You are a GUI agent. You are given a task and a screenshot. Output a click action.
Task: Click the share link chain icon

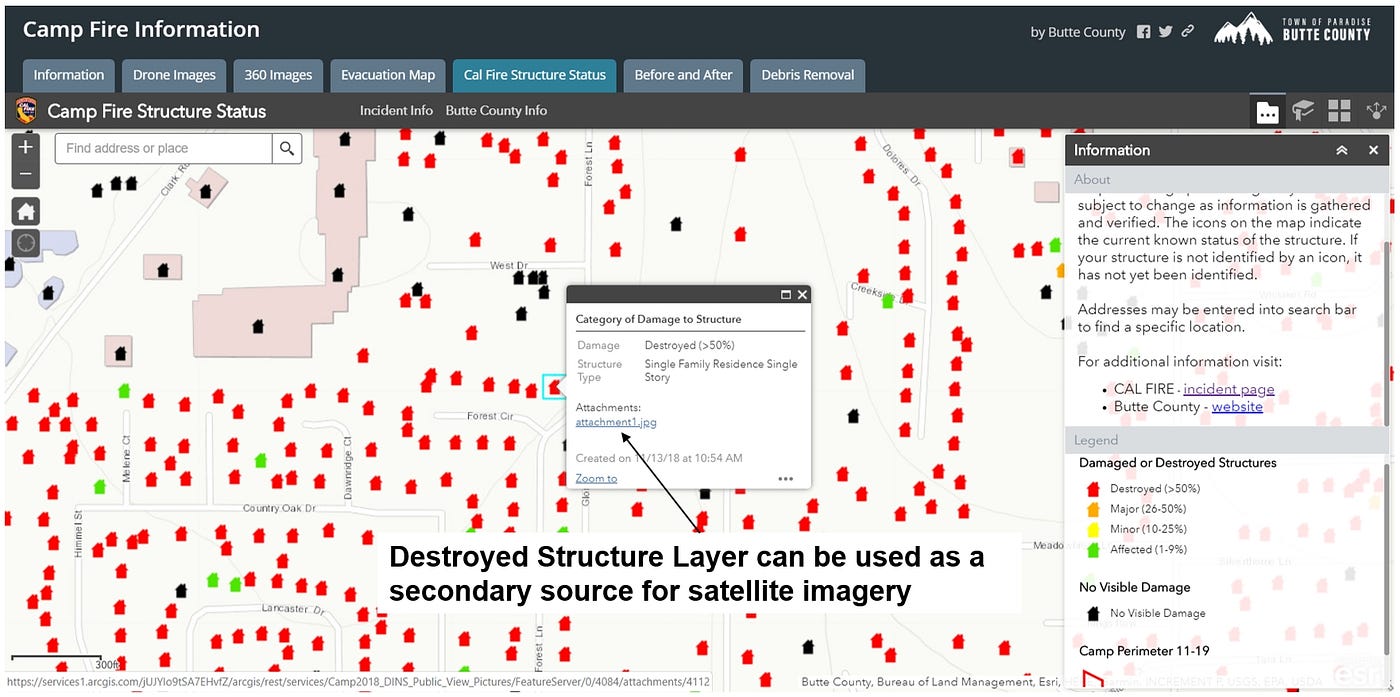(x=1188, y=32)
